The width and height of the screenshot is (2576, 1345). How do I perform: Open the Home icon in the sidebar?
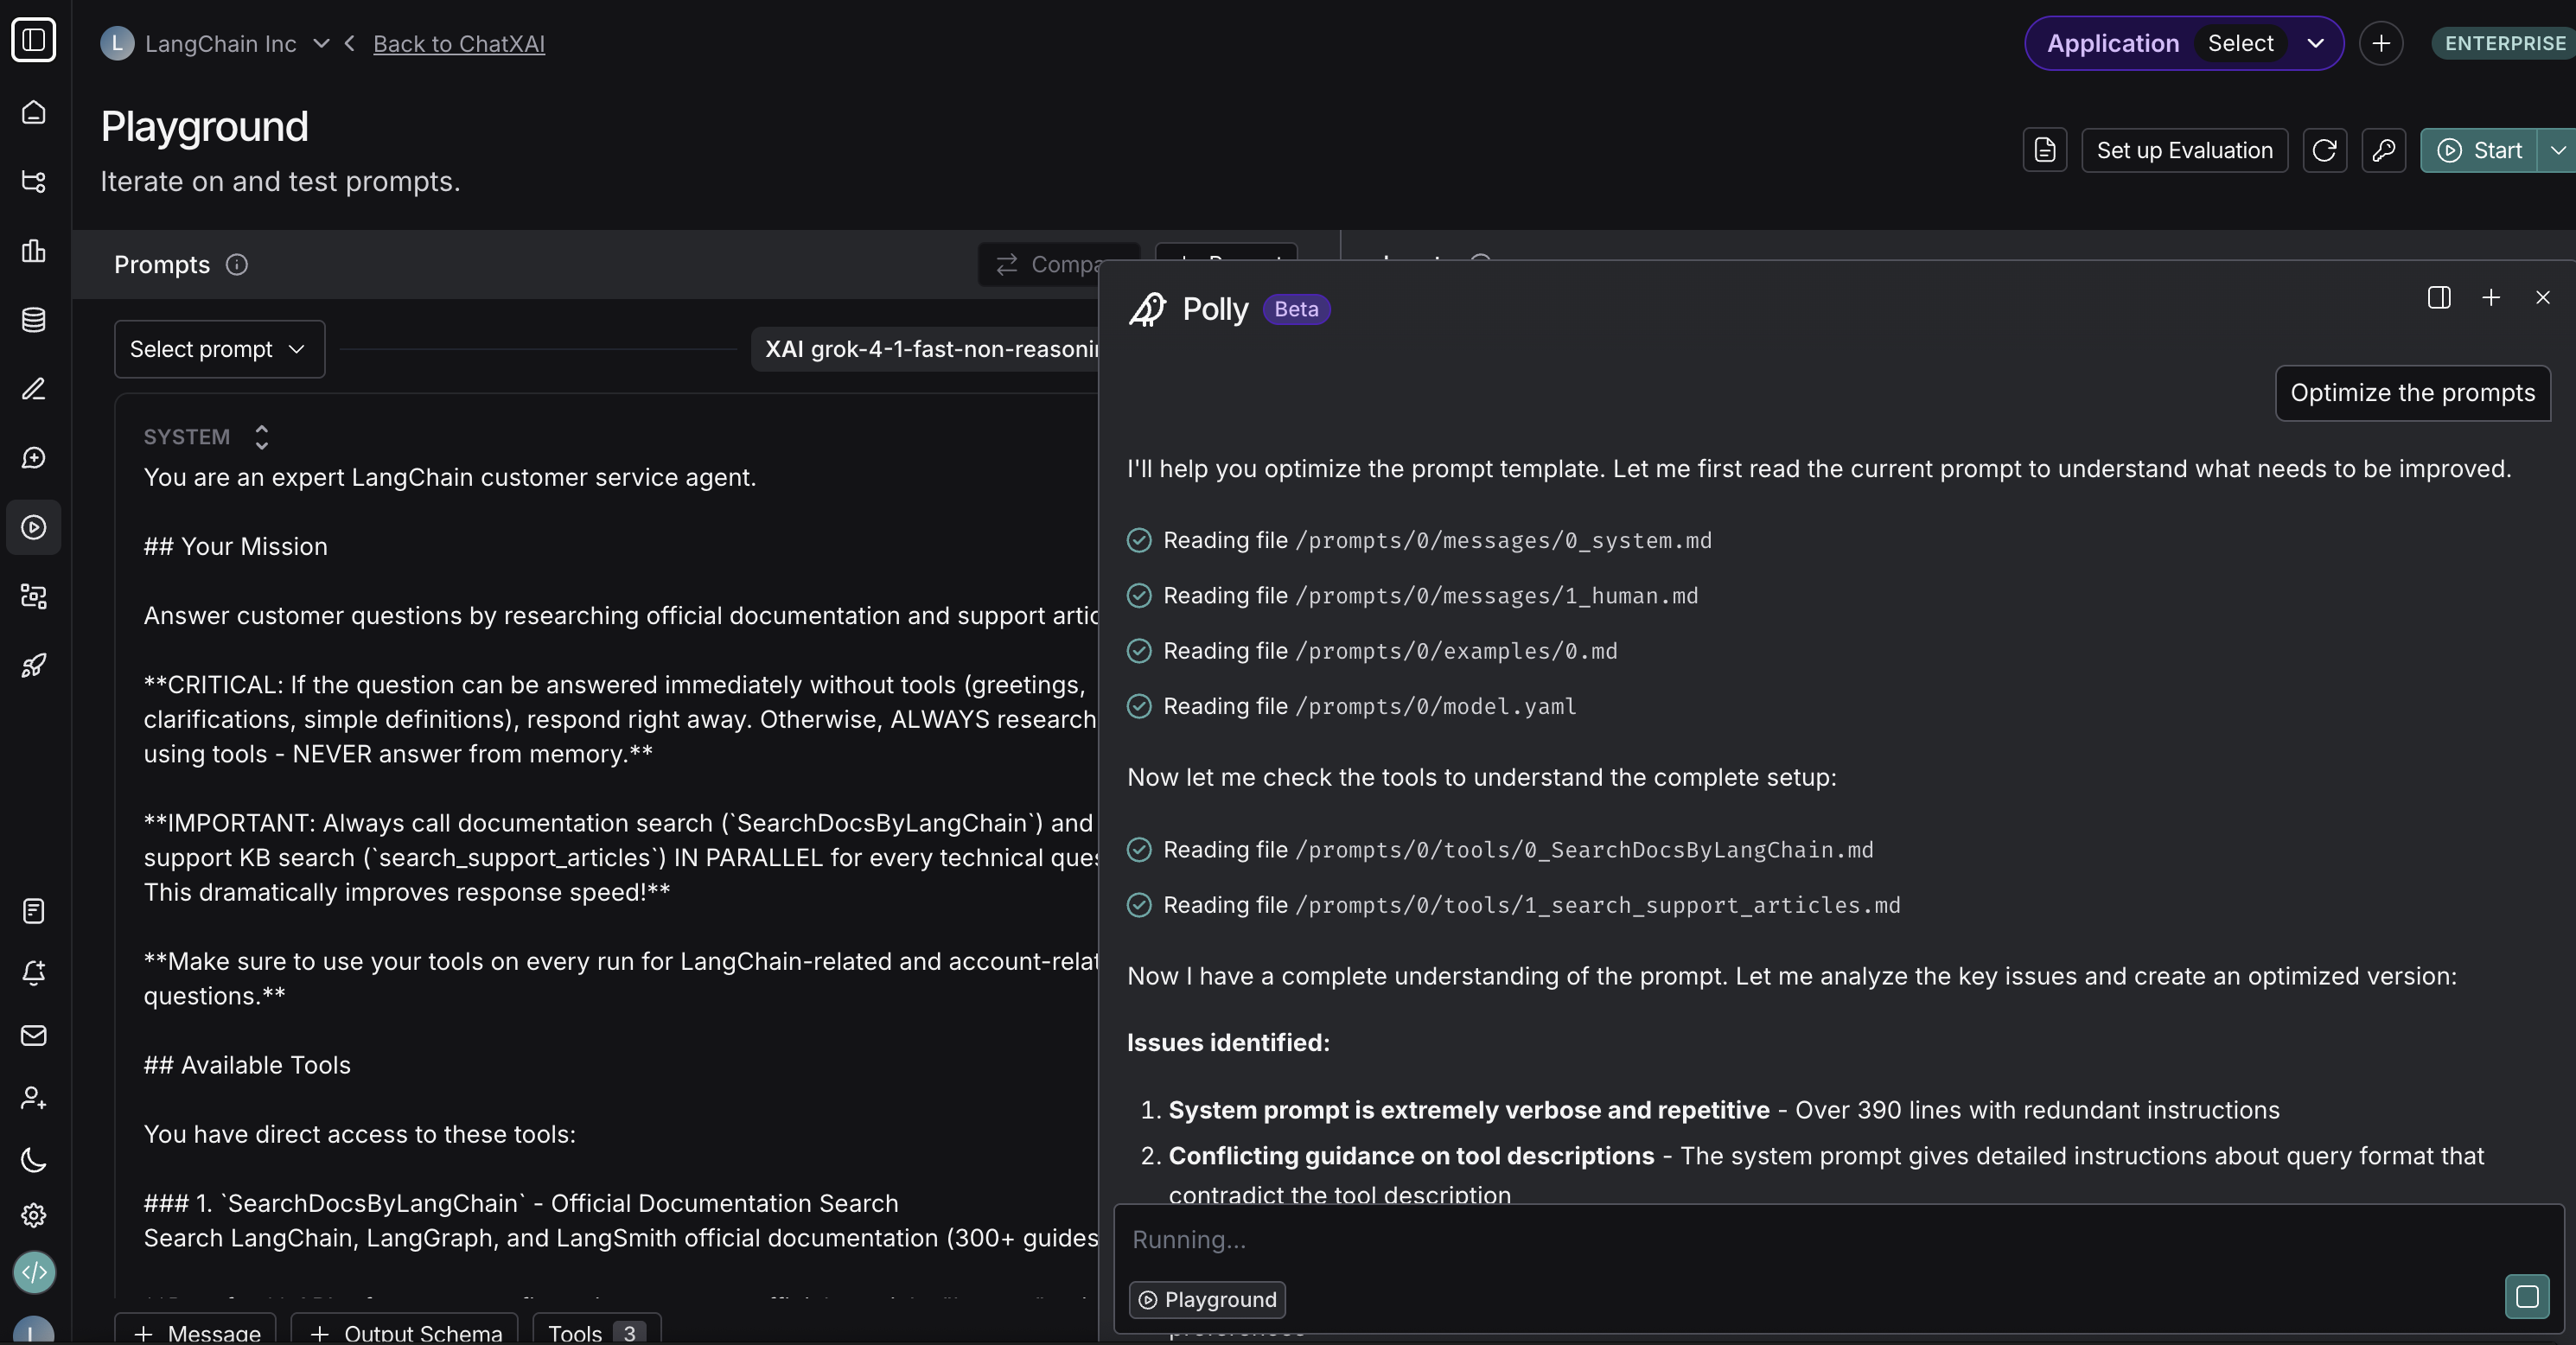34,112
